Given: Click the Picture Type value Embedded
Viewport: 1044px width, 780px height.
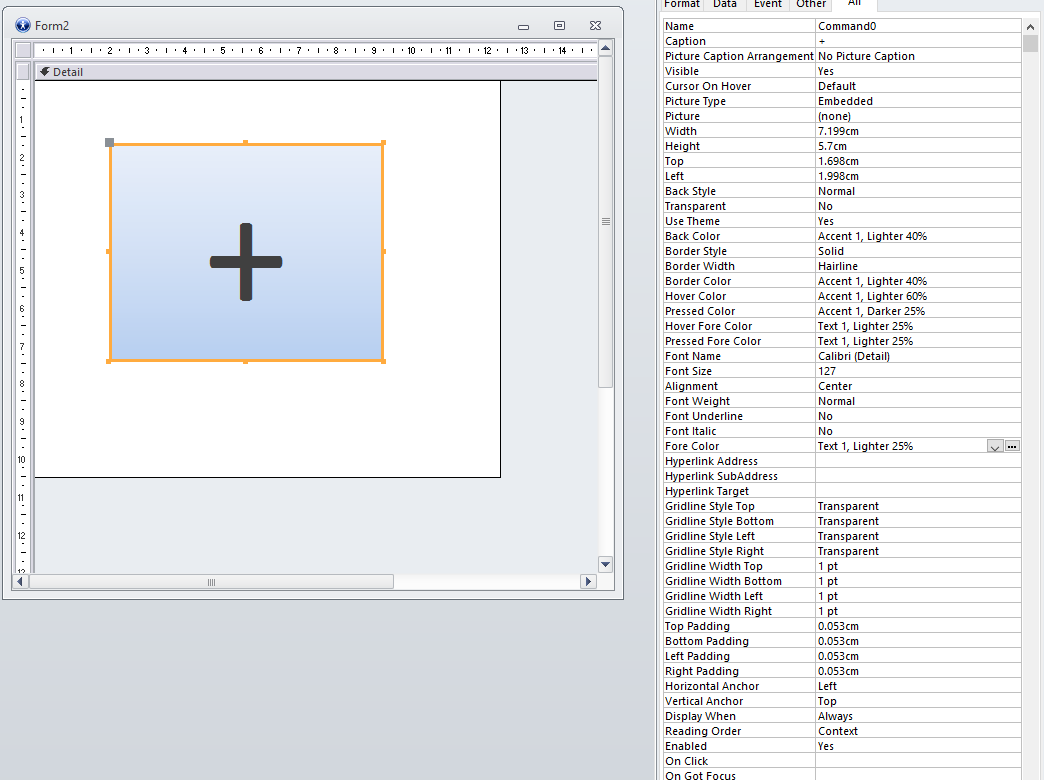Looking at the screenshot, I should click(918, 101).
